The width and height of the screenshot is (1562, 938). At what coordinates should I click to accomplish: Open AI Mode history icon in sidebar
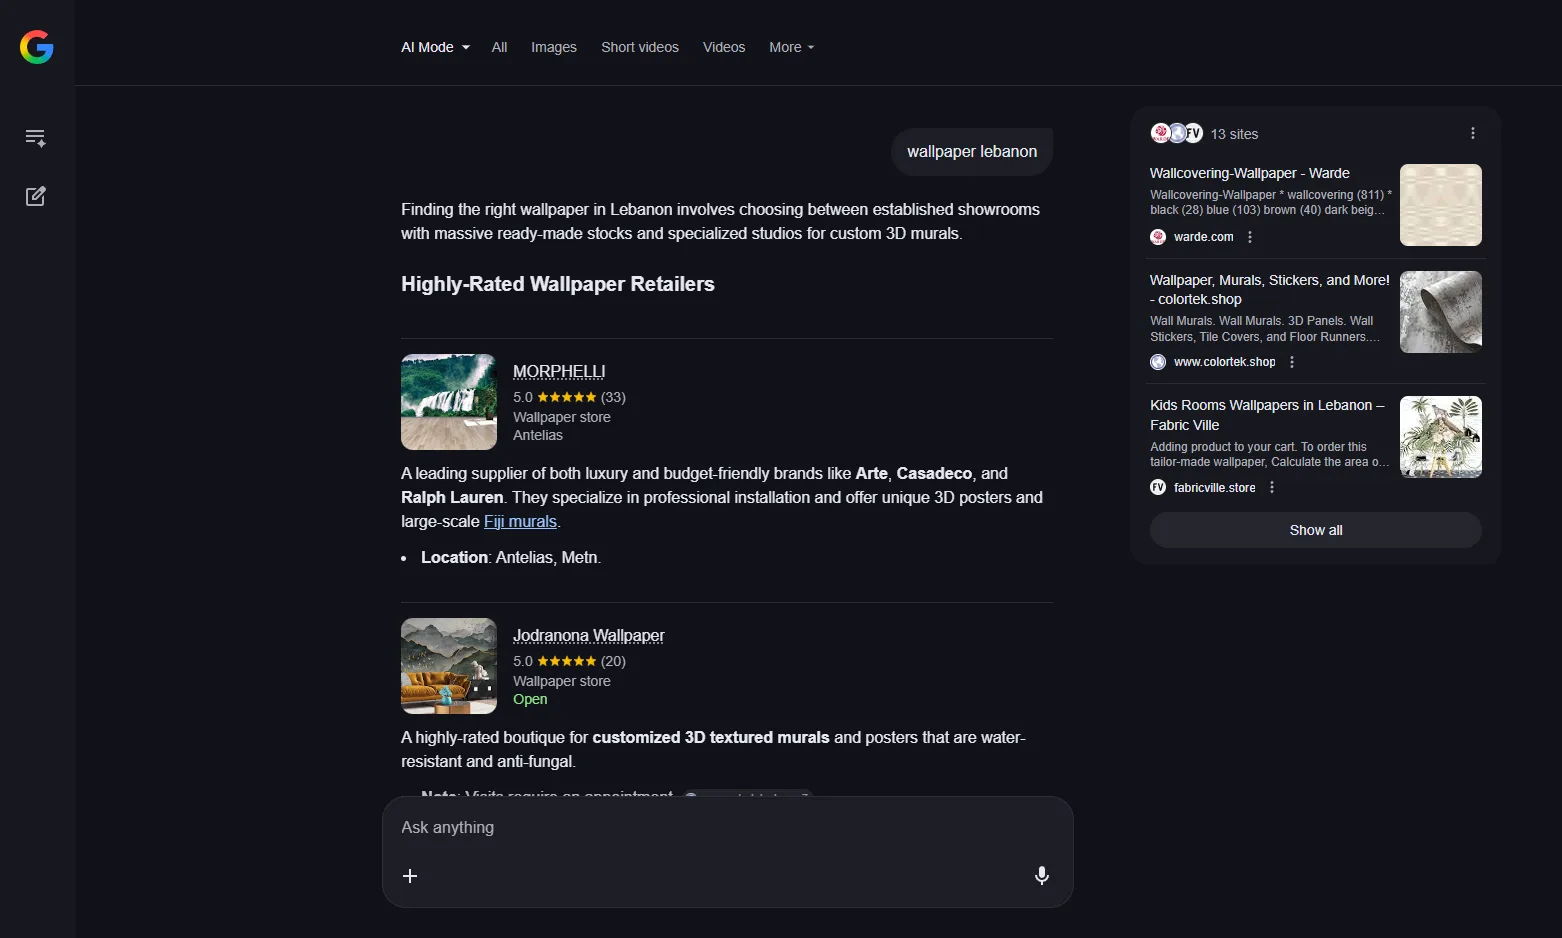click(36, 138)
